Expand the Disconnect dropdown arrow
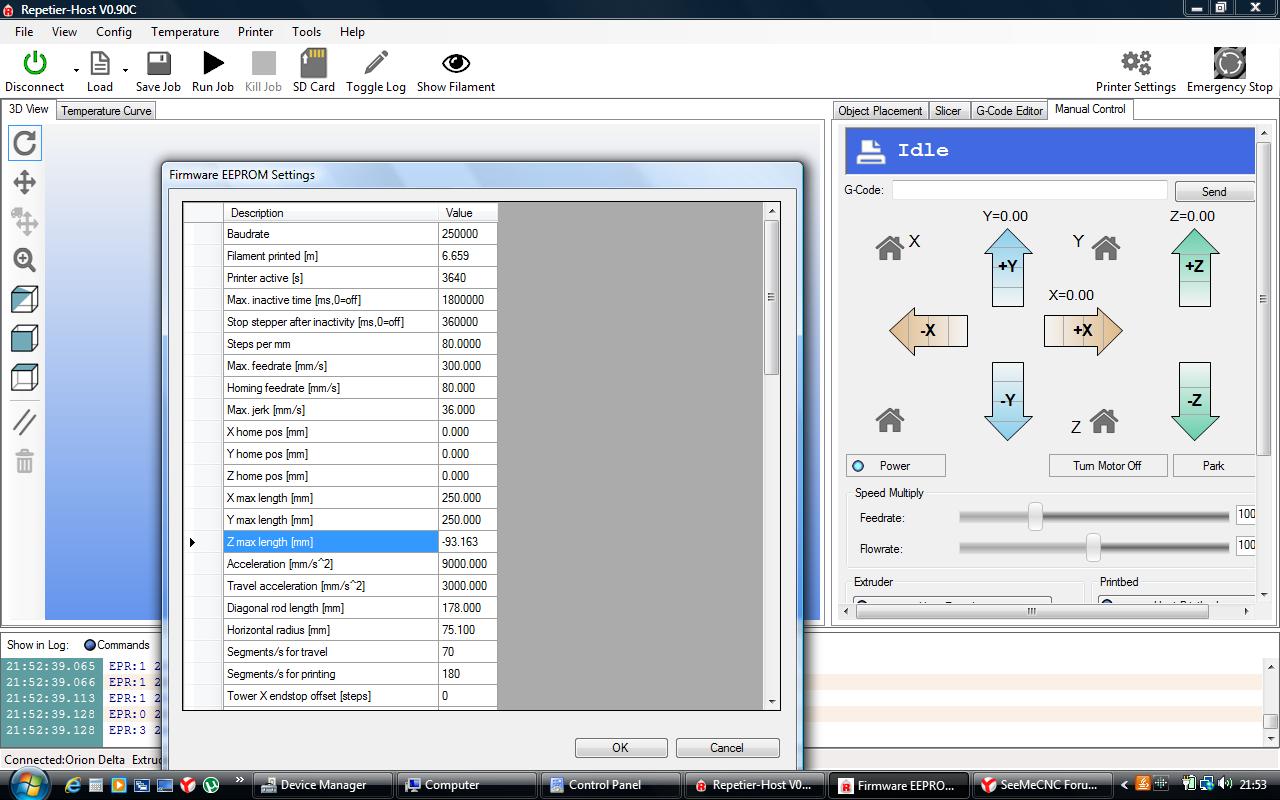 tap(76, 71)
